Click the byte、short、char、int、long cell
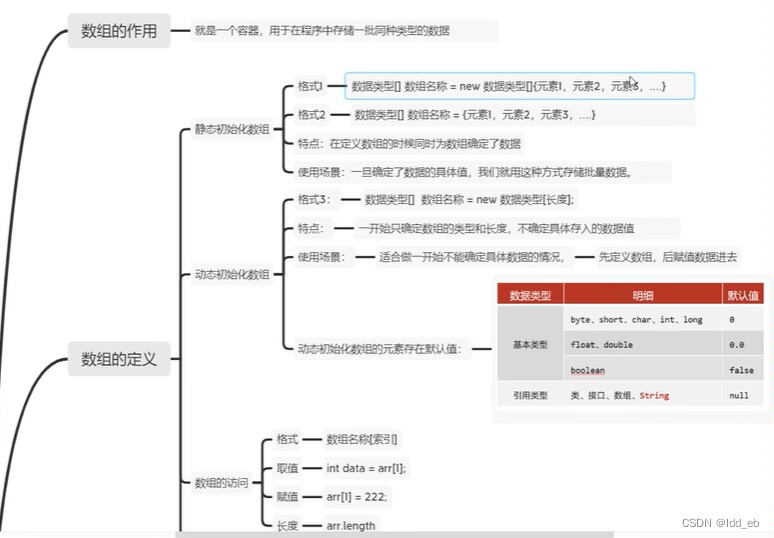Screen dimensions: 774x538 [643, 319]
